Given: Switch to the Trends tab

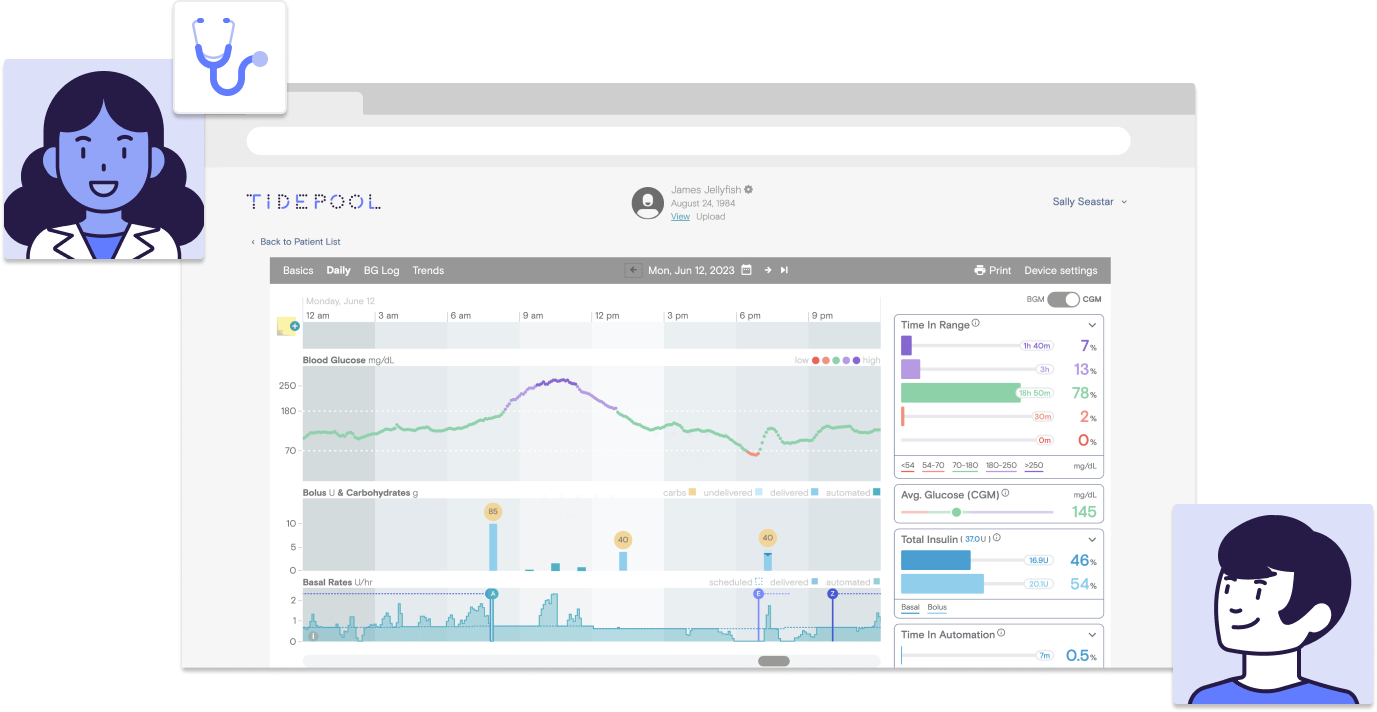Looking at the screenshot, I should 428,270.
